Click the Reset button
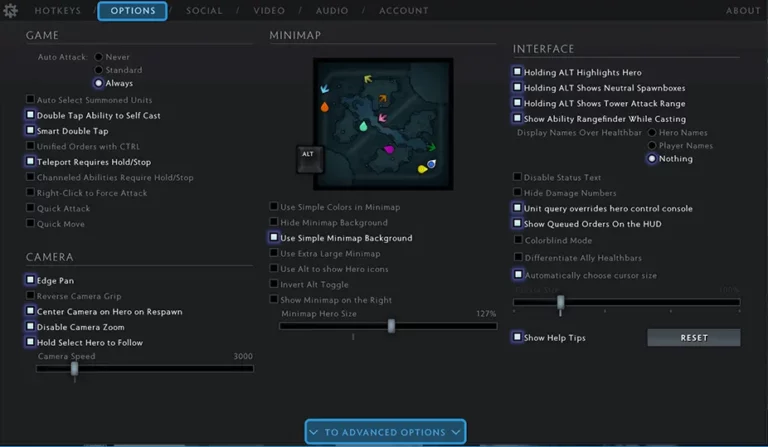Viewport: 768px width, 447px height. [694, 337]
